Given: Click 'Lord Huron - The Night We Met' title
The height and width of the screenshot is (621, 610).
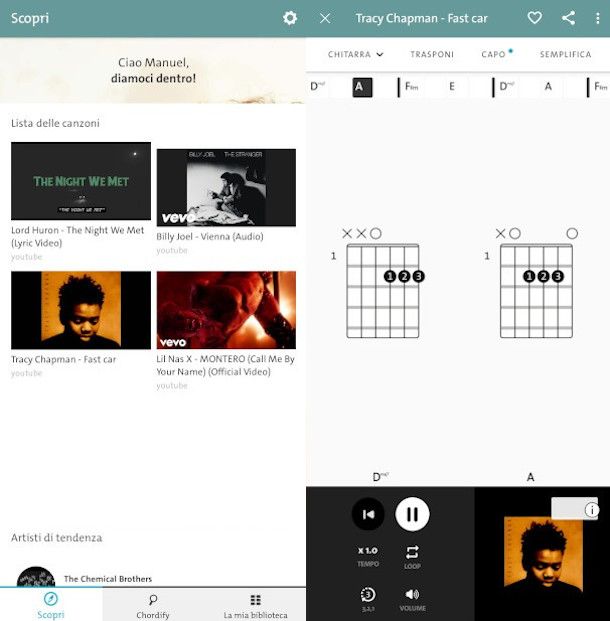Looking at the screenshot, I should tap(78, 236).
